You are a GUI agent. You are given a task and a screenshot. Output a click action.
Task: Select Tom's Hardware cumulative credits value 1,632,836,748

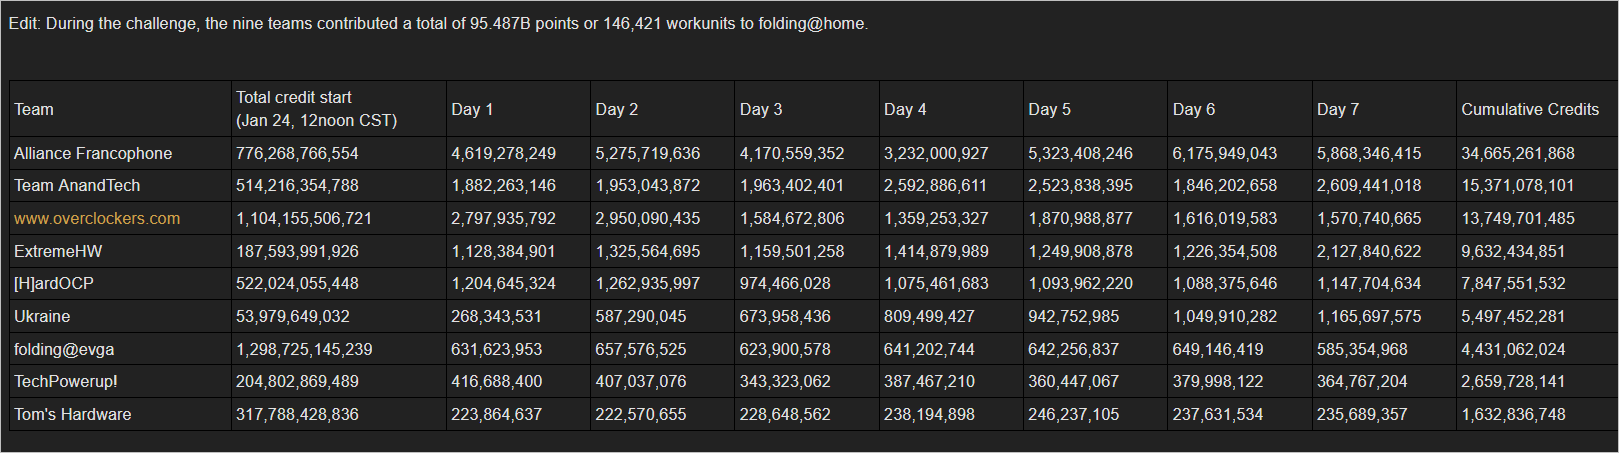point(1513,414)
